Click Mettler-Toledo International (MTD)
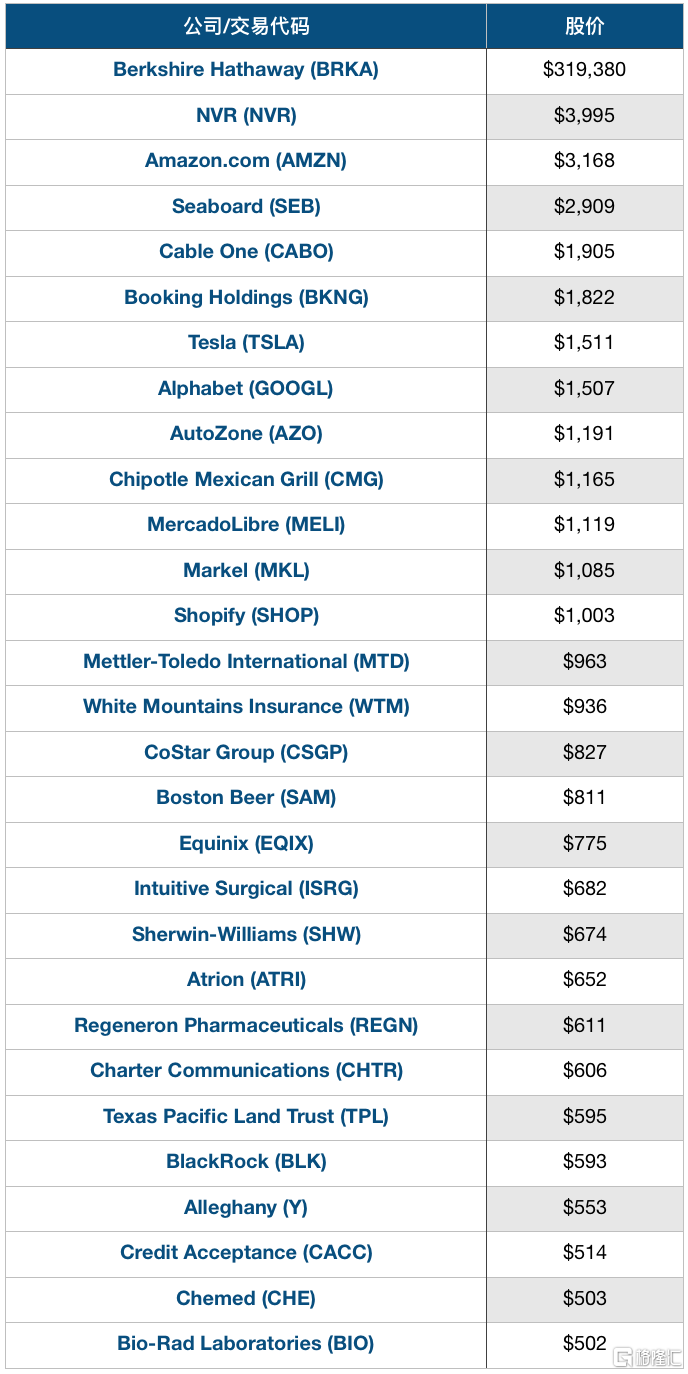This screenshot has height=1374, width=688. coord(246,662)
